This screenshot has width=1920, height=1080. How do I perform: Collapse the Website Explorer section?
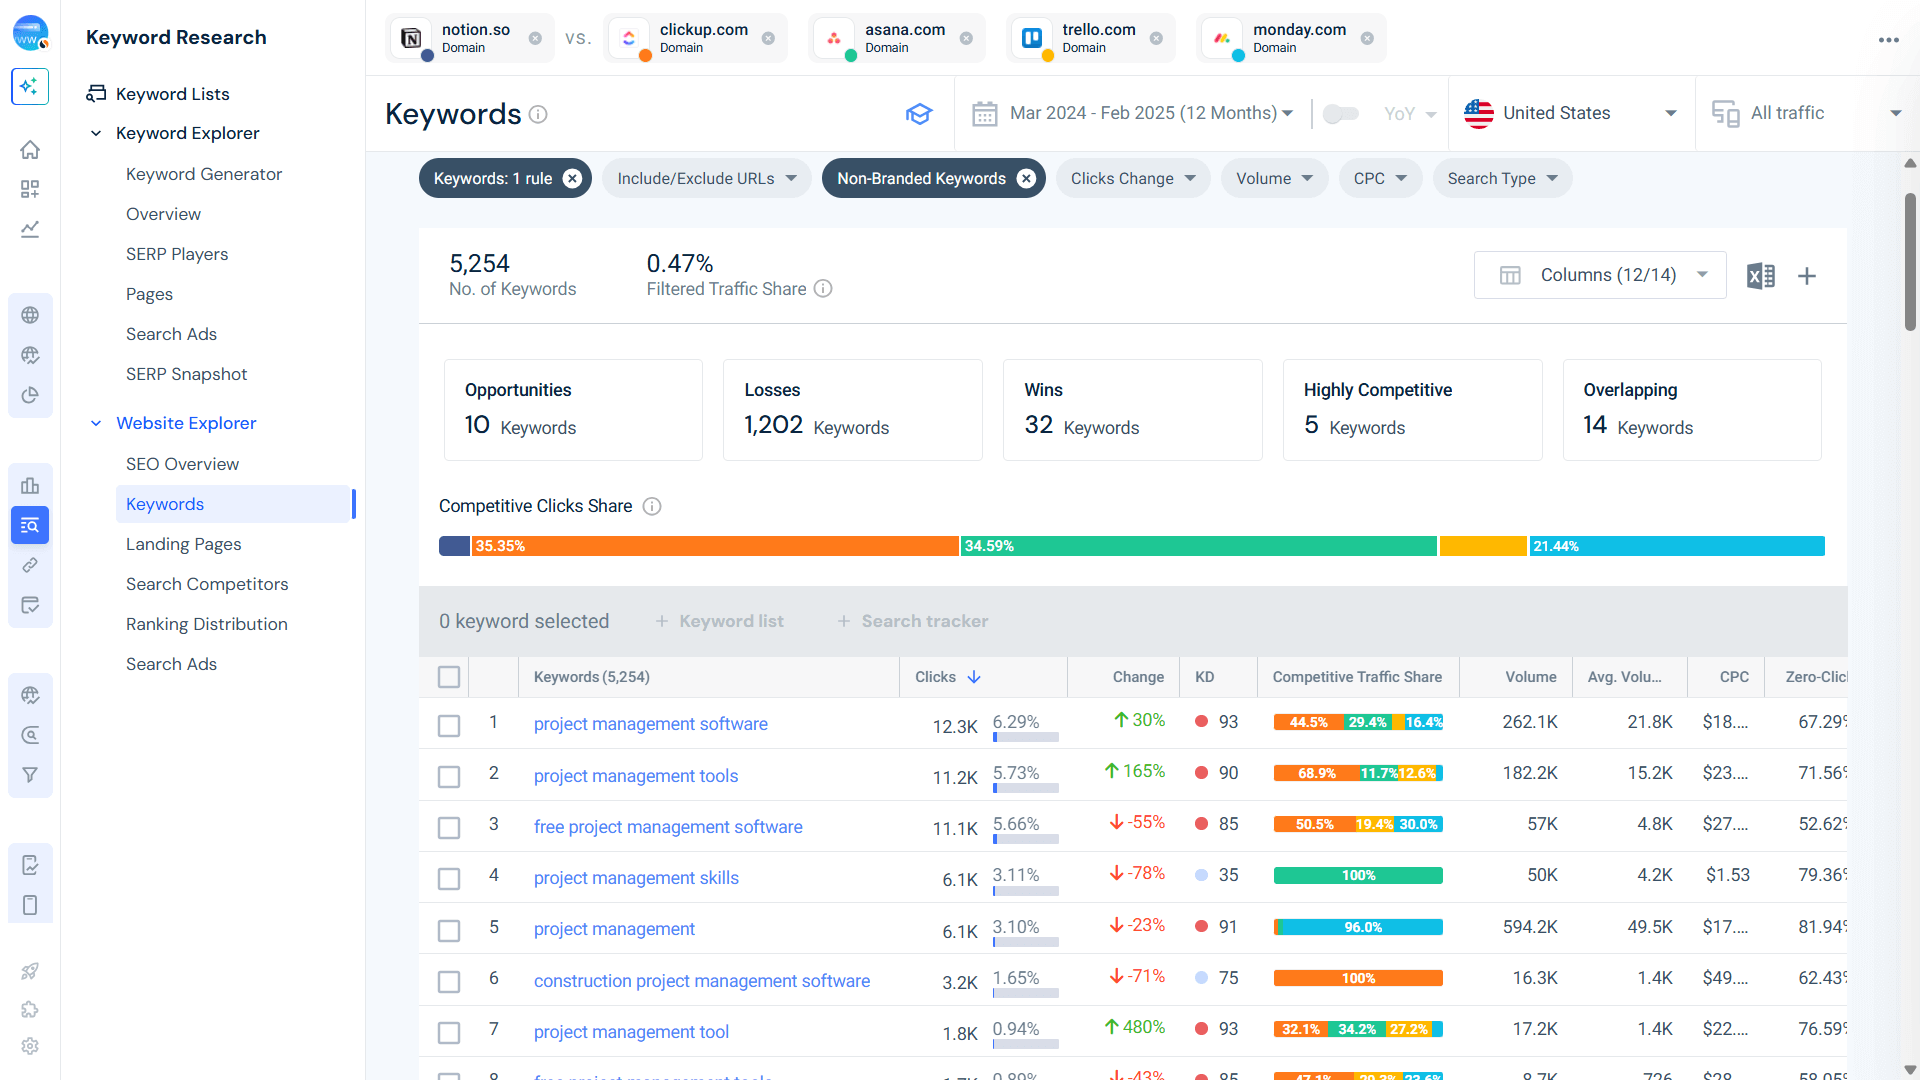coord(96,423)
